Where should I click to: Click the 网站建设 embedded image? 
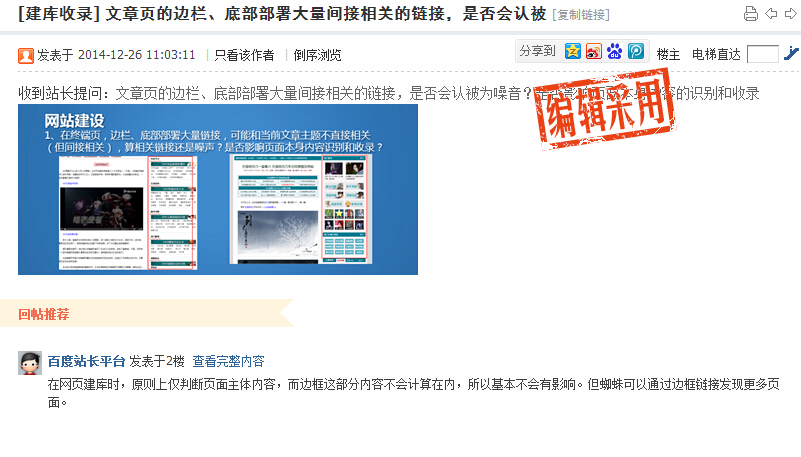(218, 189)
